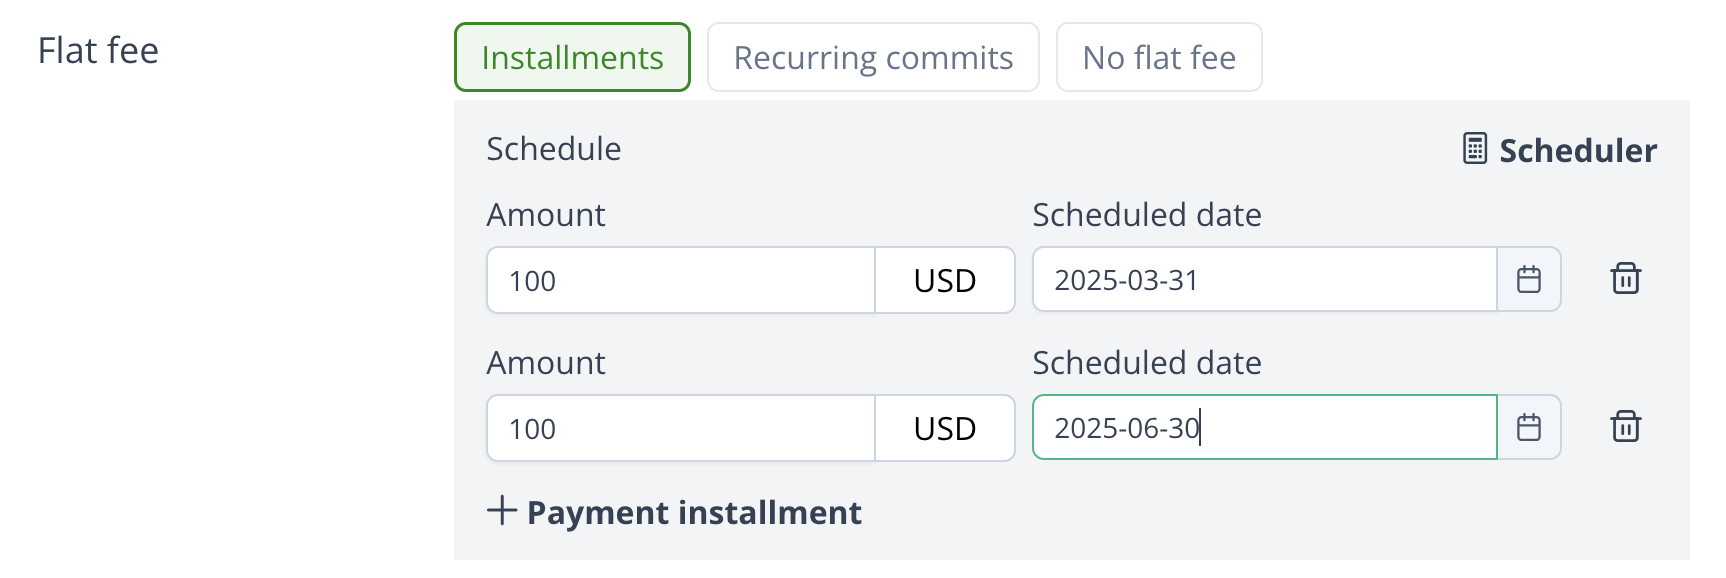Click the Scheduler calculator icon
The width and height of the screenshot is (1726, 578).
coord(1475,148)
